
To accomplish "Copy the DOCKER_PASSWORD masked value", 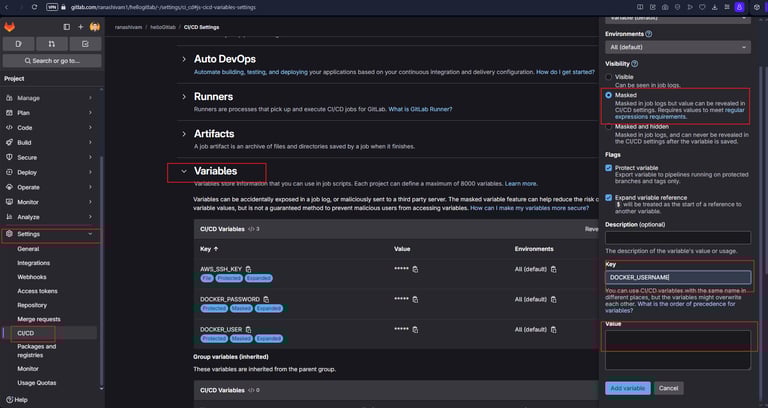I will tap(415, 300).
